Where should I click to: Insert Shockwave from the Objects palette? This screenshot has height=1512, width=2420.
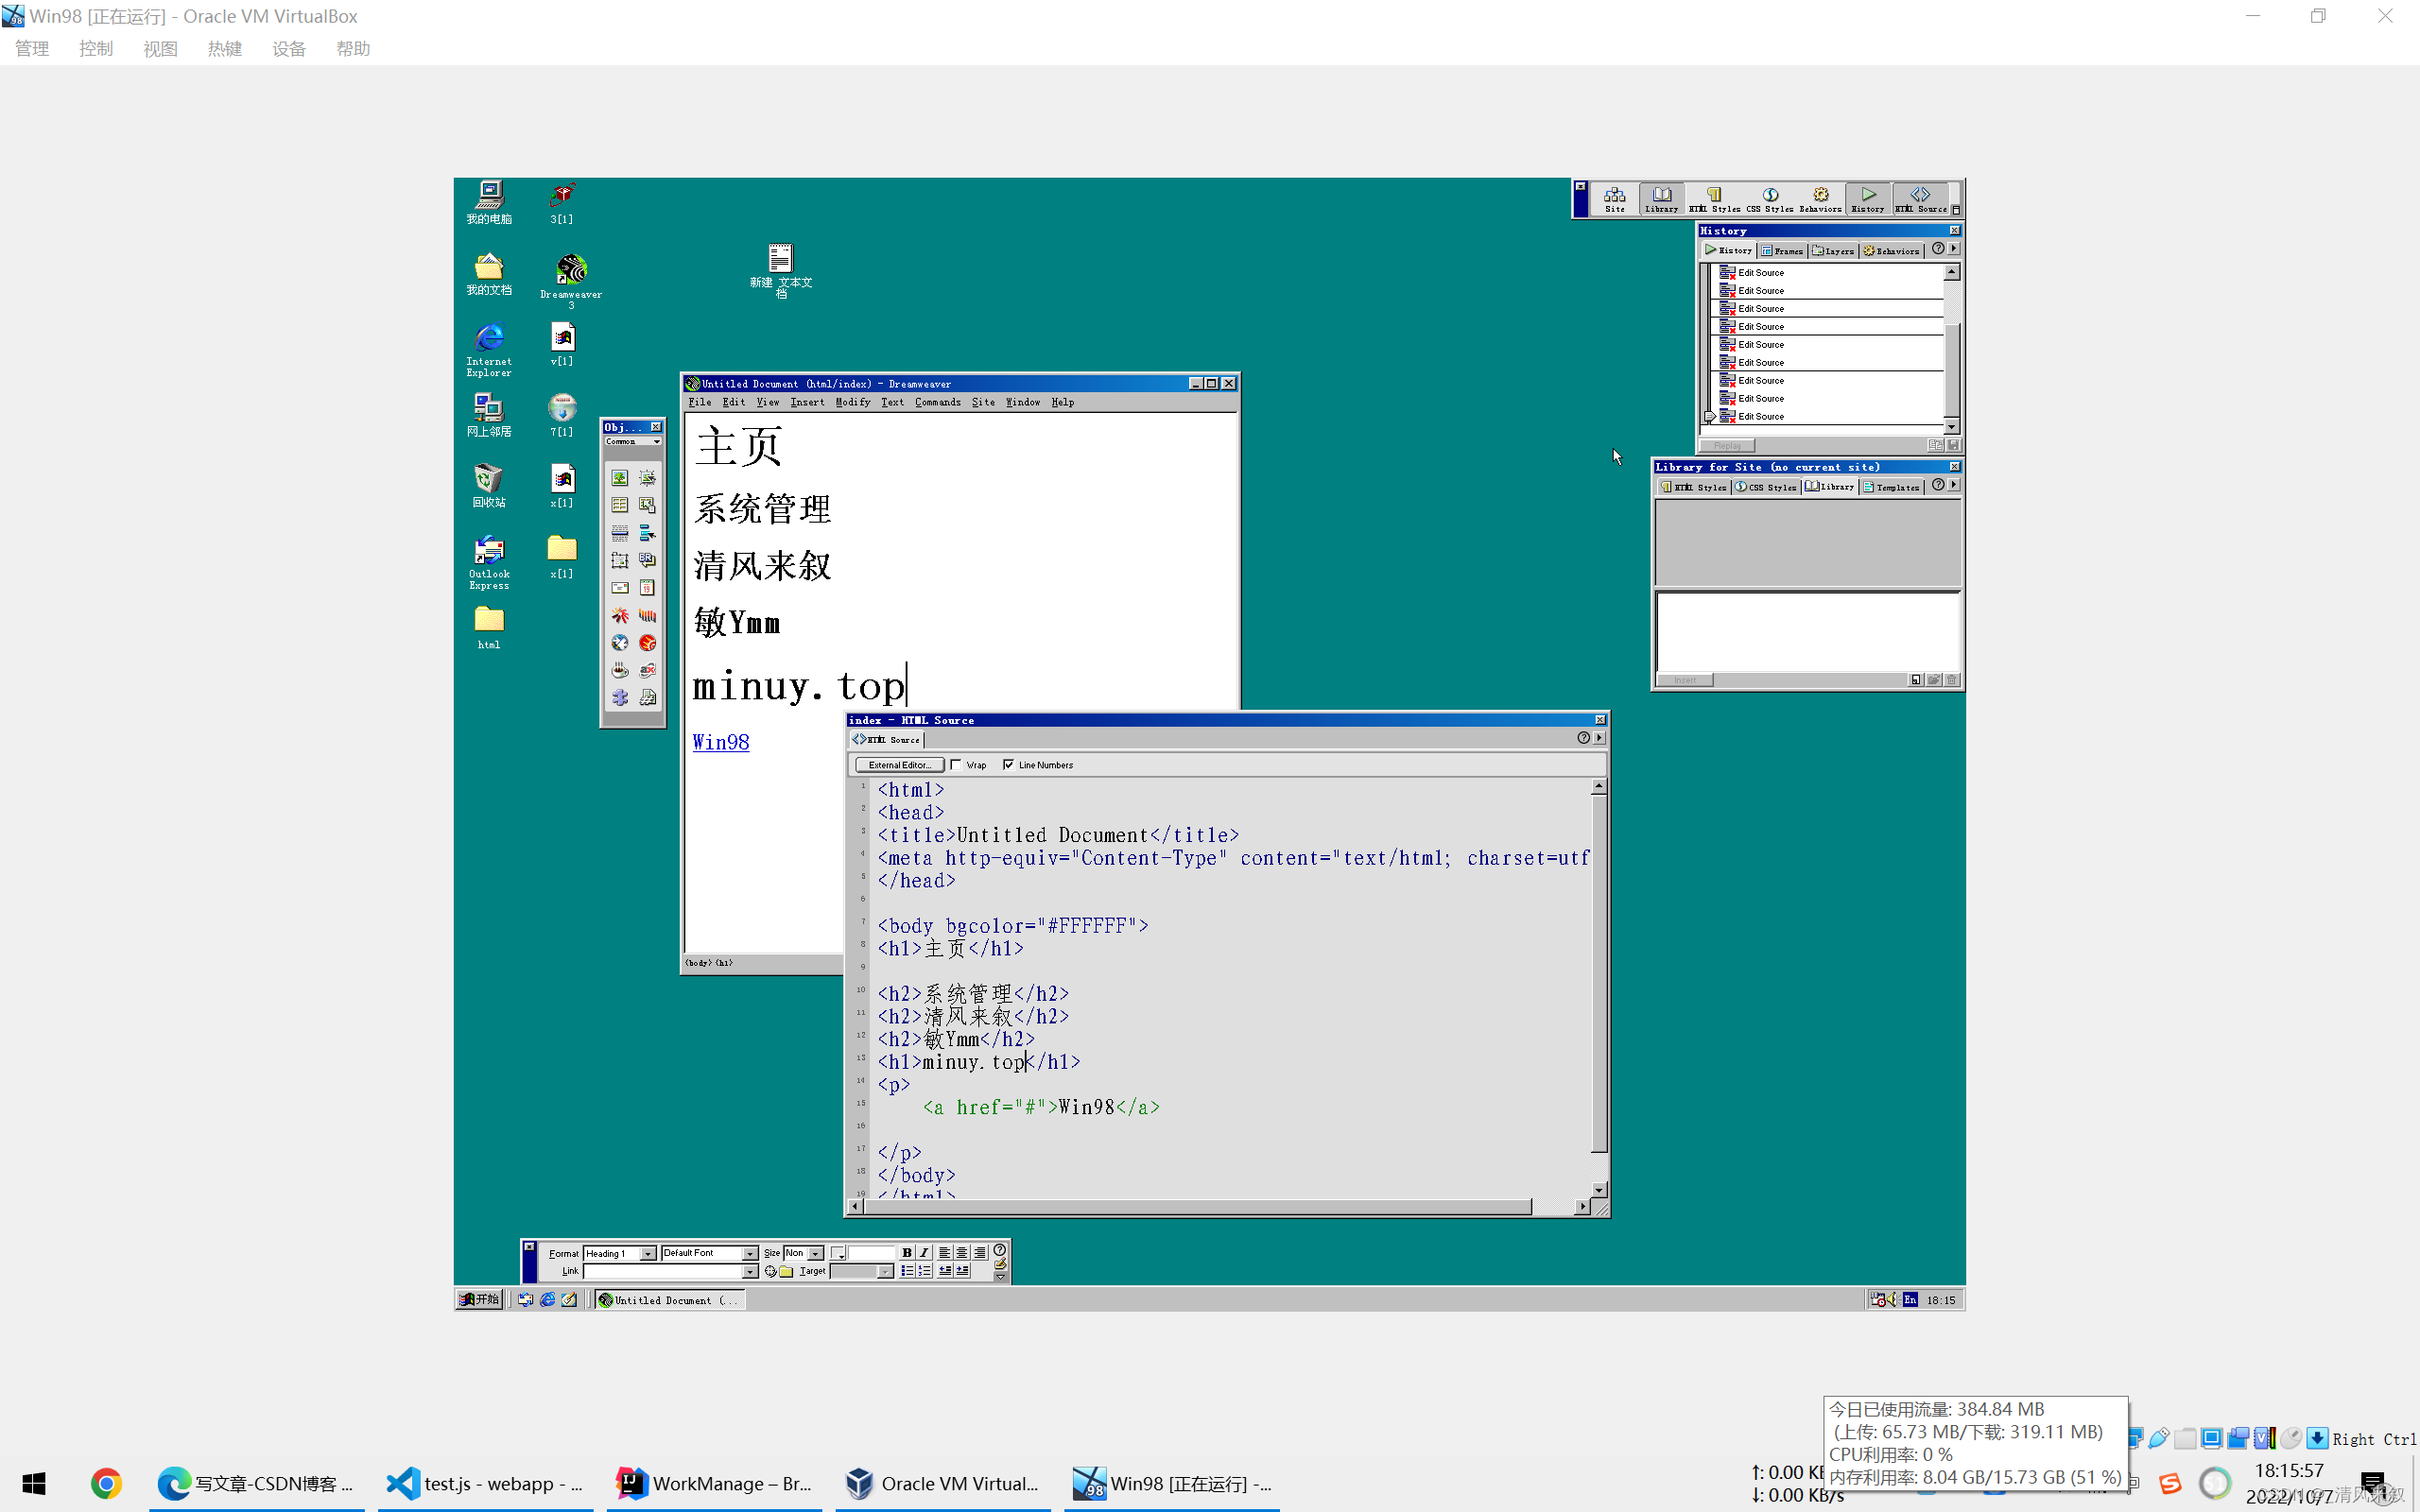pos(647,615)
